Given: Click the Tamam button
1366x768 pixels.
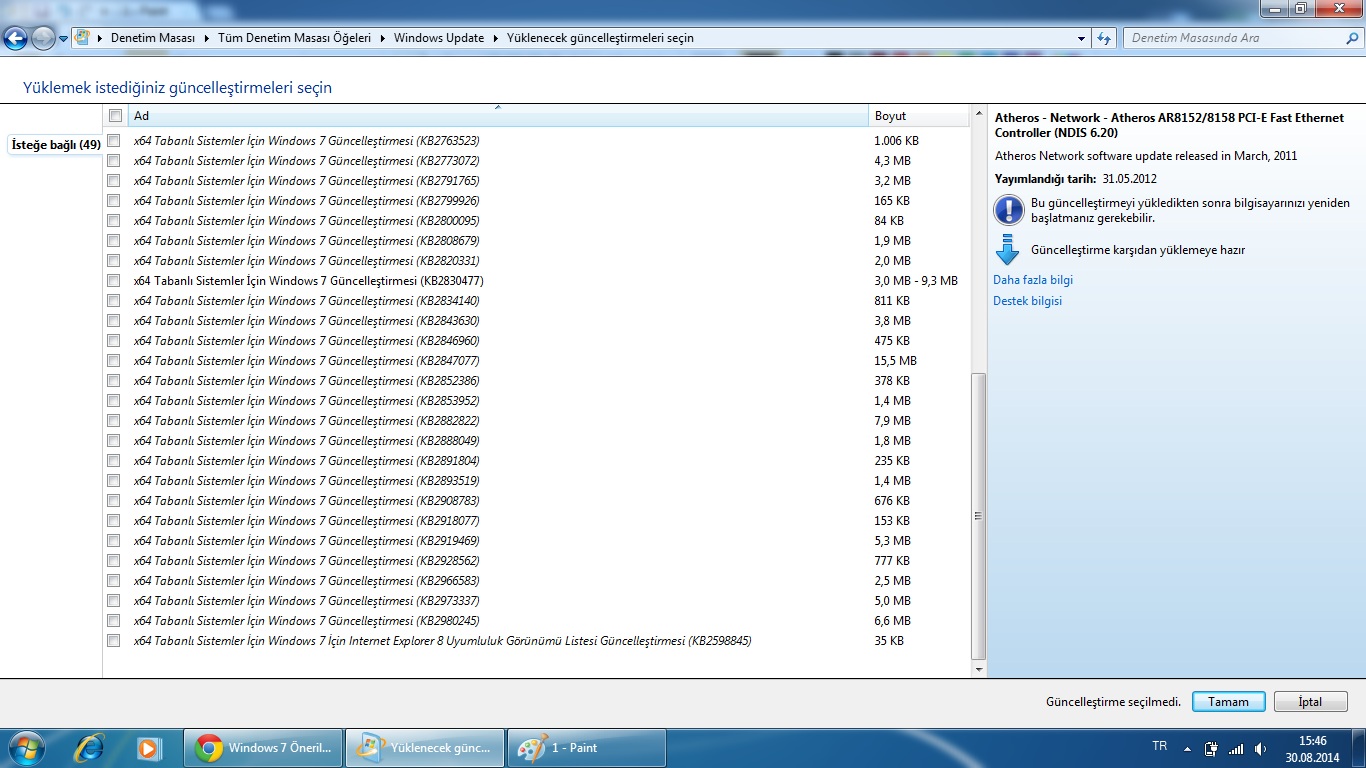Looking at the screenshot, I should tap(1228, 702).
